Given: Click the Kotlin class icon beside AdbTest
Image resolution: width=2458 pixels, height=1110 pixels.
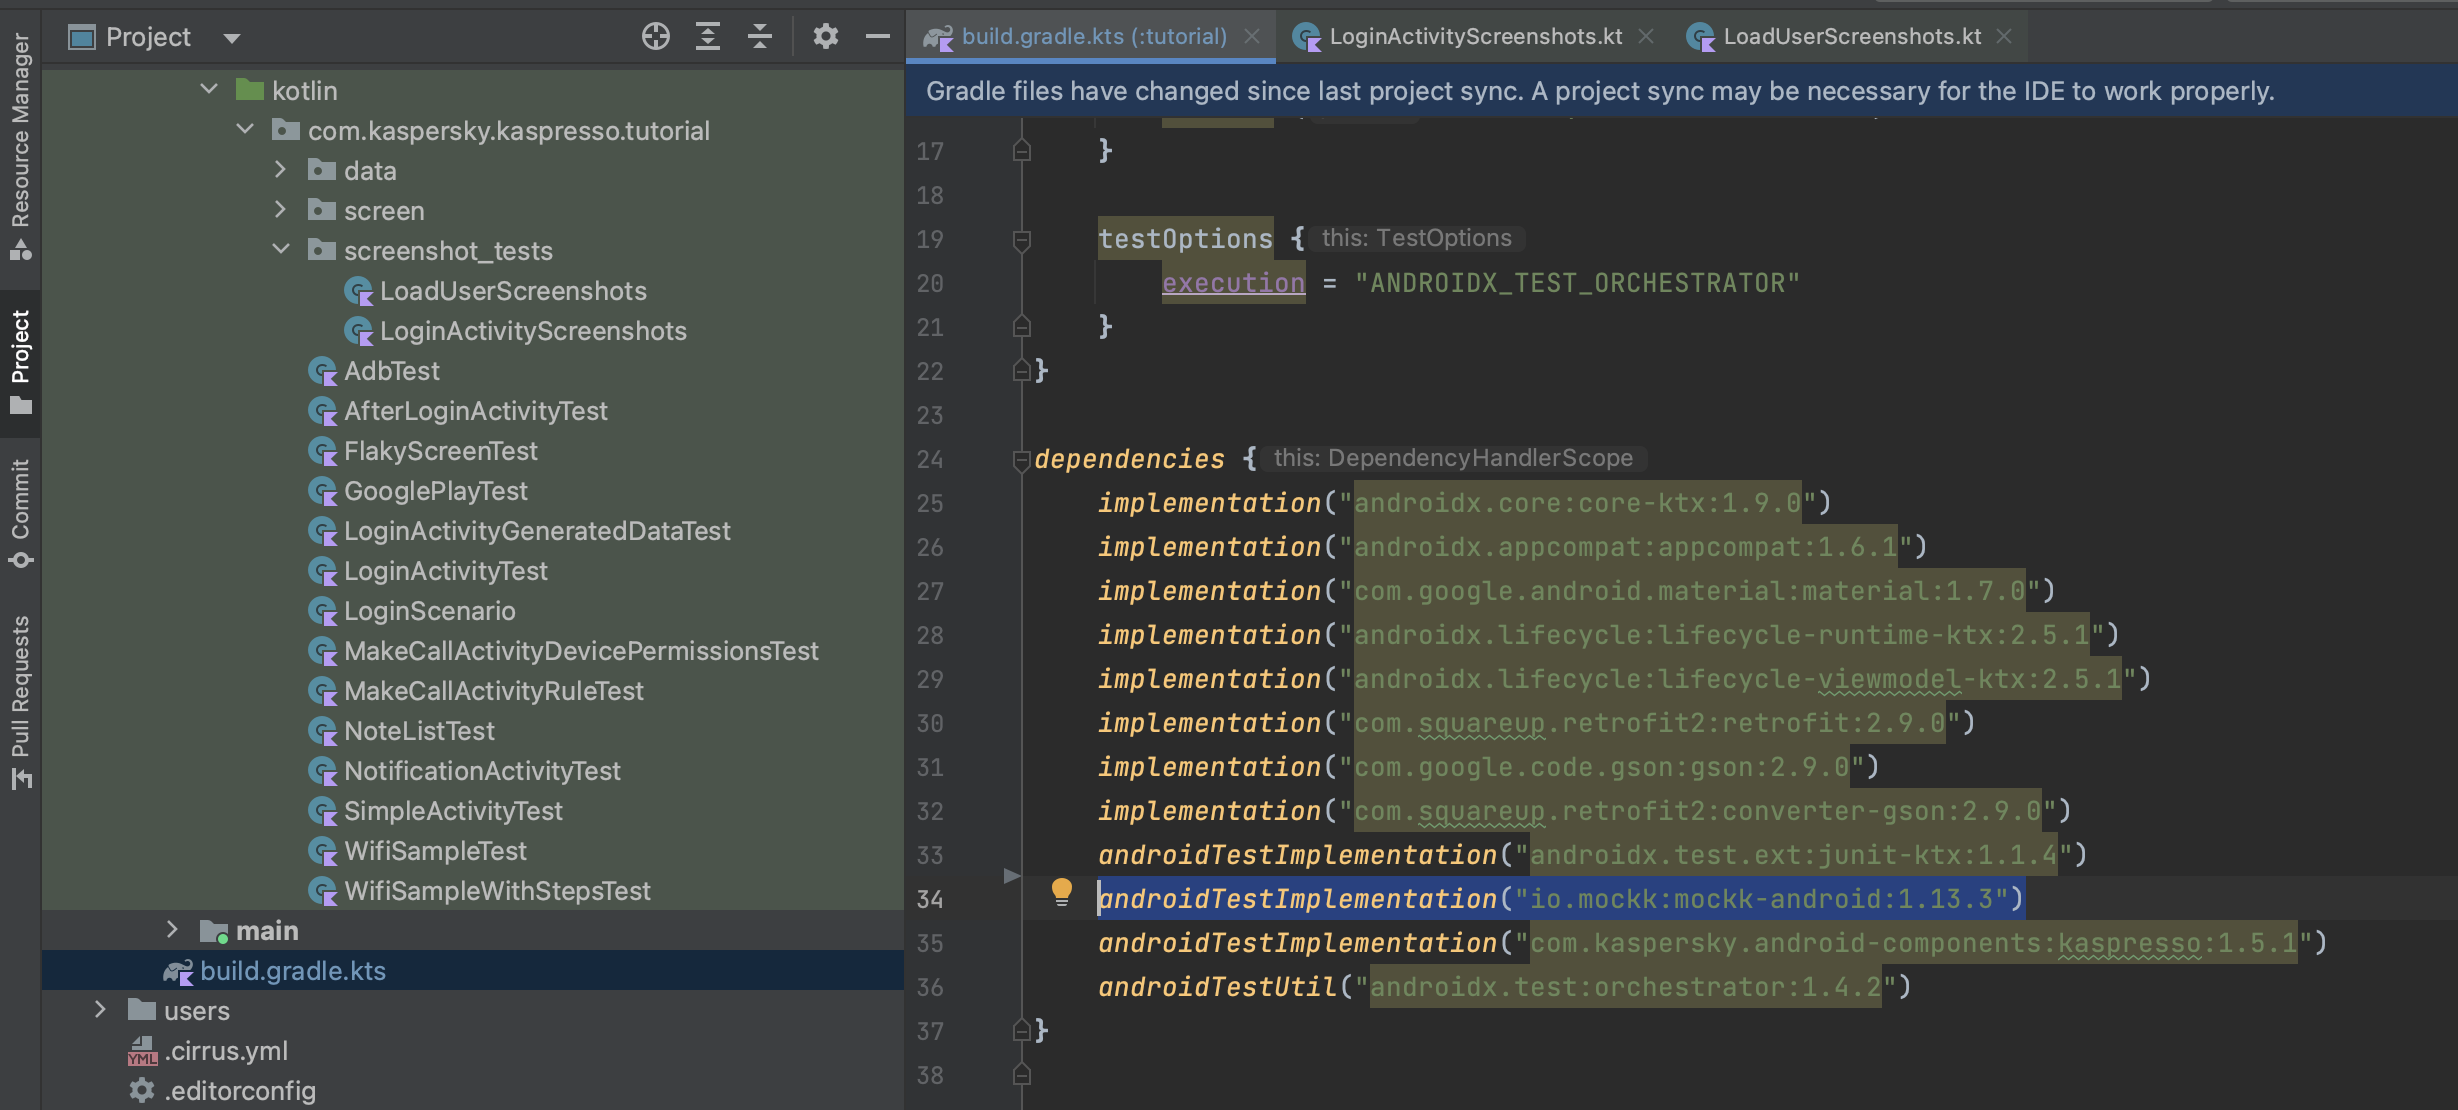Looking at the screenshot, I should click(323, 372).
